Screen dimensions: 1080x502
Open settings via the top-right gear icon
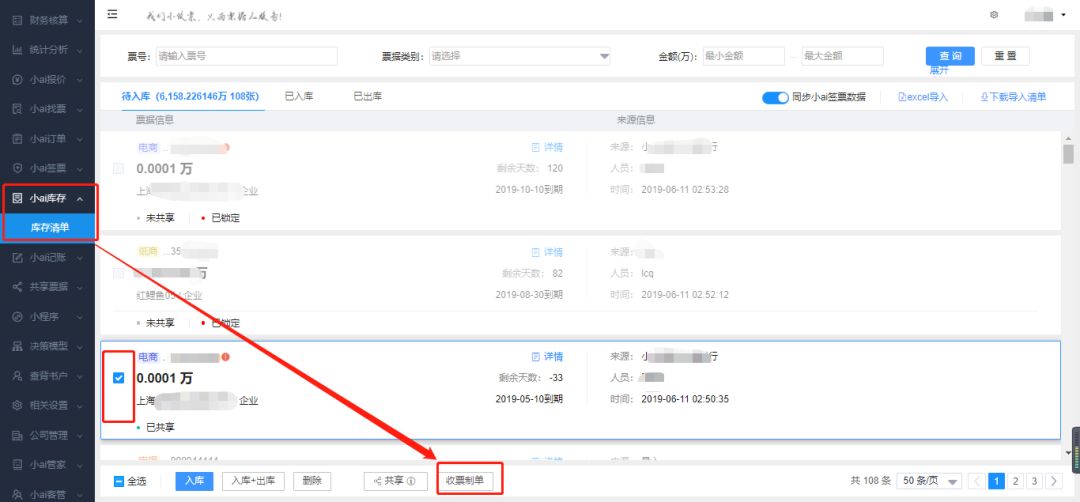[x=994, y=15]
